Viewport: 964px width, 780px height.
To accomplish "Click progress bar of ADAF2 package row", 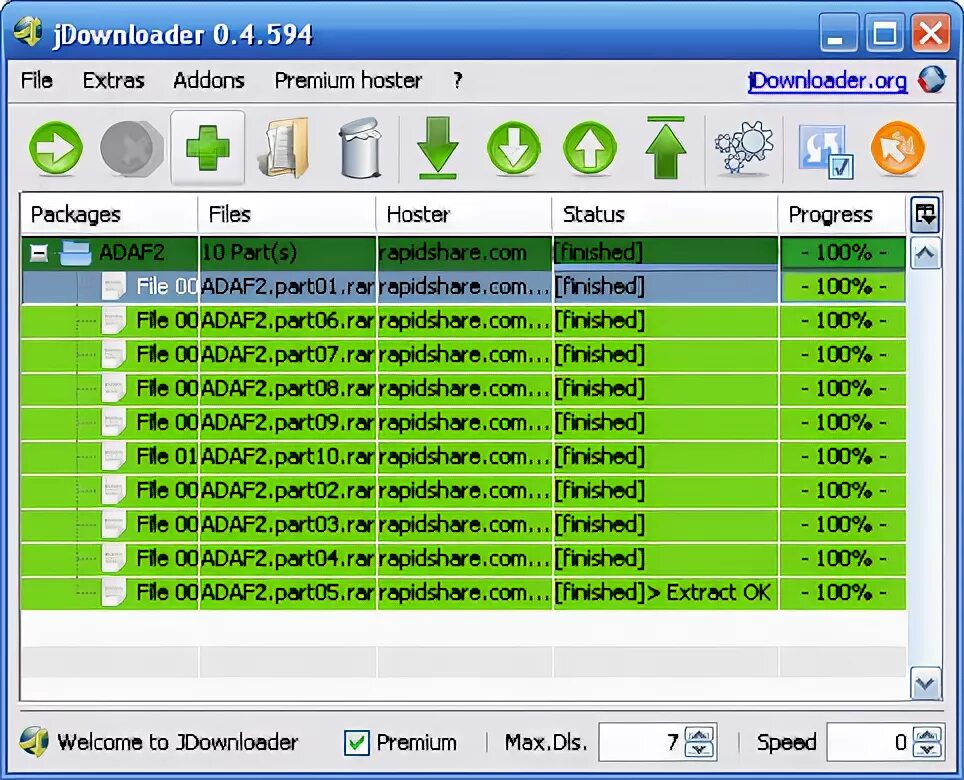I will [843, 253].
